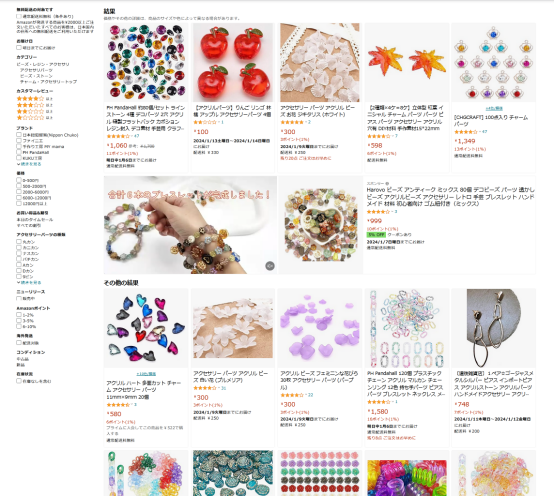Filter by three stars and up rating

tap(35, 105)
